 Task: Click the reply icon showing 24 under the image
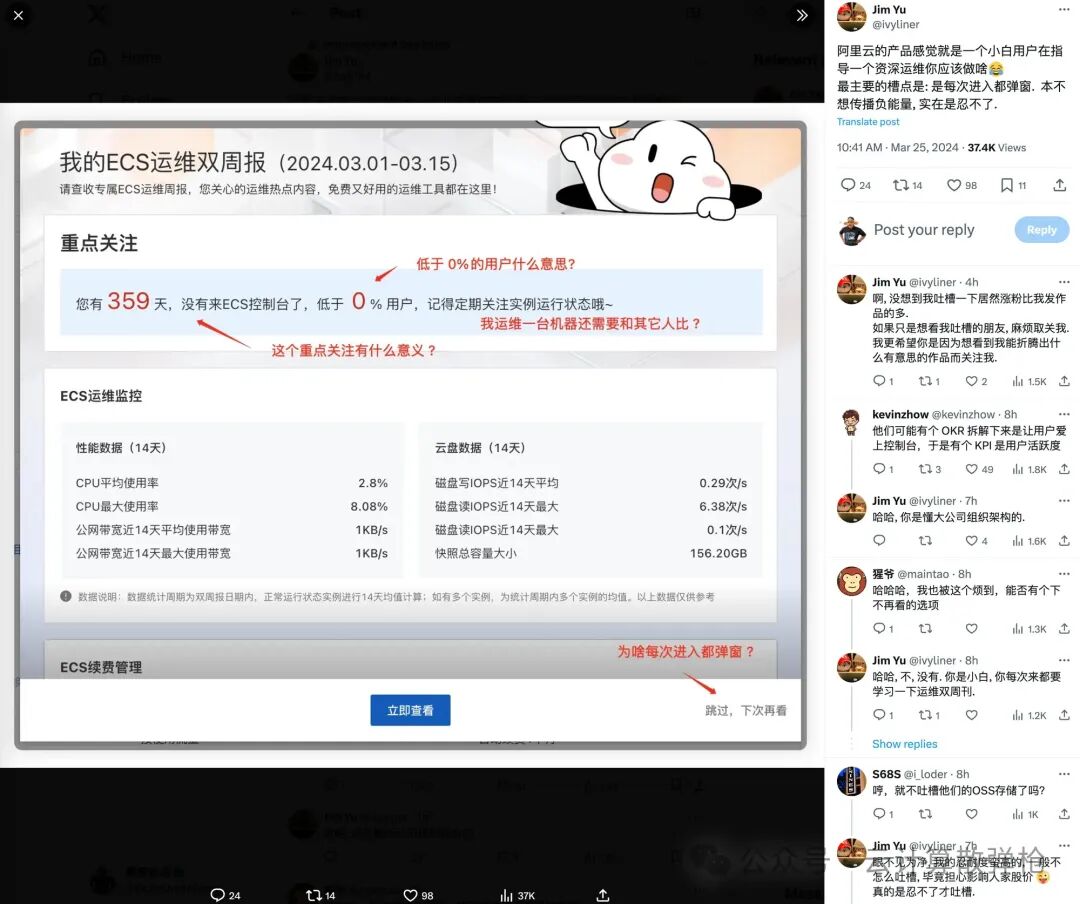[x=225, y=895]
